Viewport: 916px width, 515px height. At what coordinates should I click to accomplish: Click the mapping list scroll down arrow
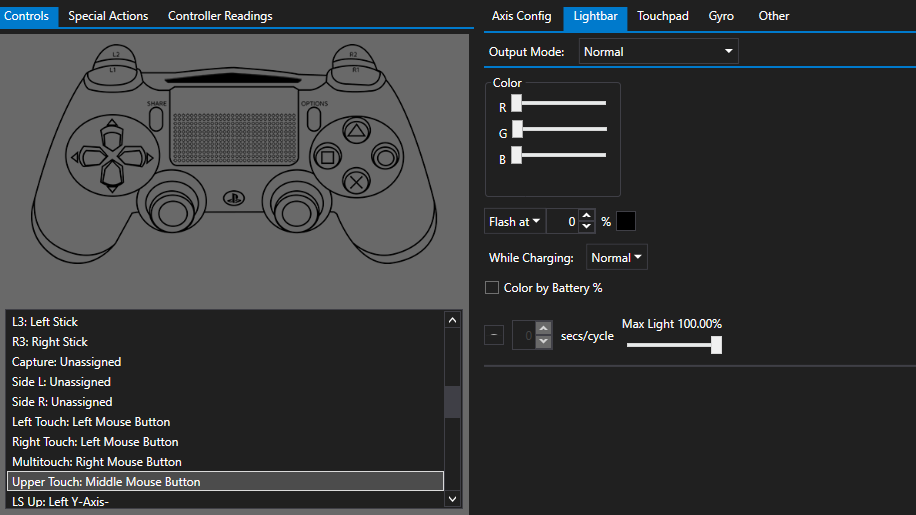click(x=453, y=499)
